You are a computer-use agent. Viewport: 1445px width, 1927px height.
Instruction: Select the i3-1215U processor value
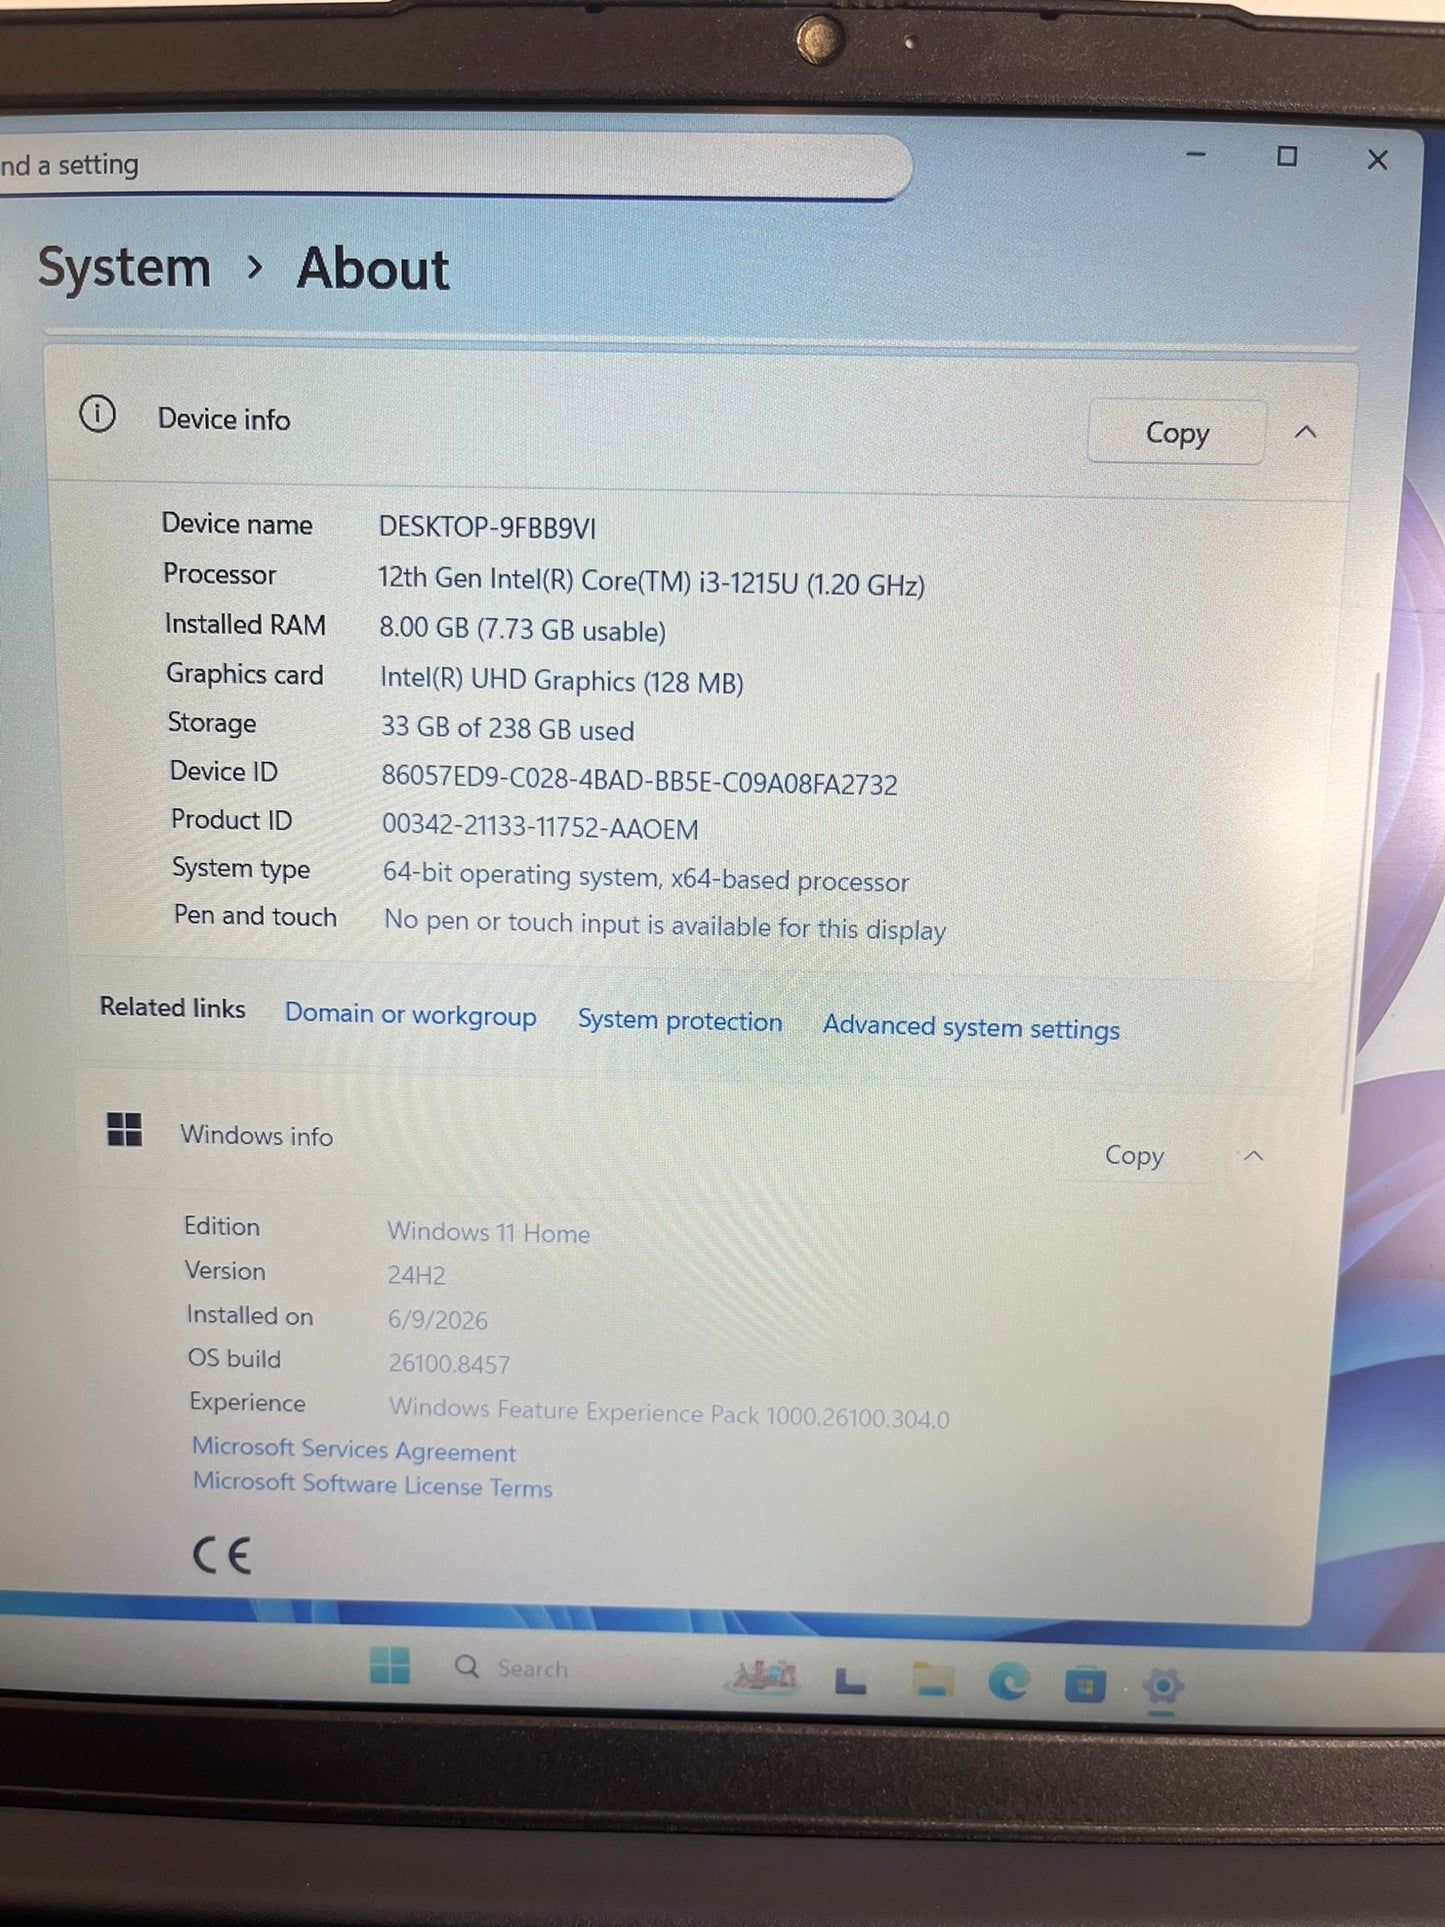[651, 581]
